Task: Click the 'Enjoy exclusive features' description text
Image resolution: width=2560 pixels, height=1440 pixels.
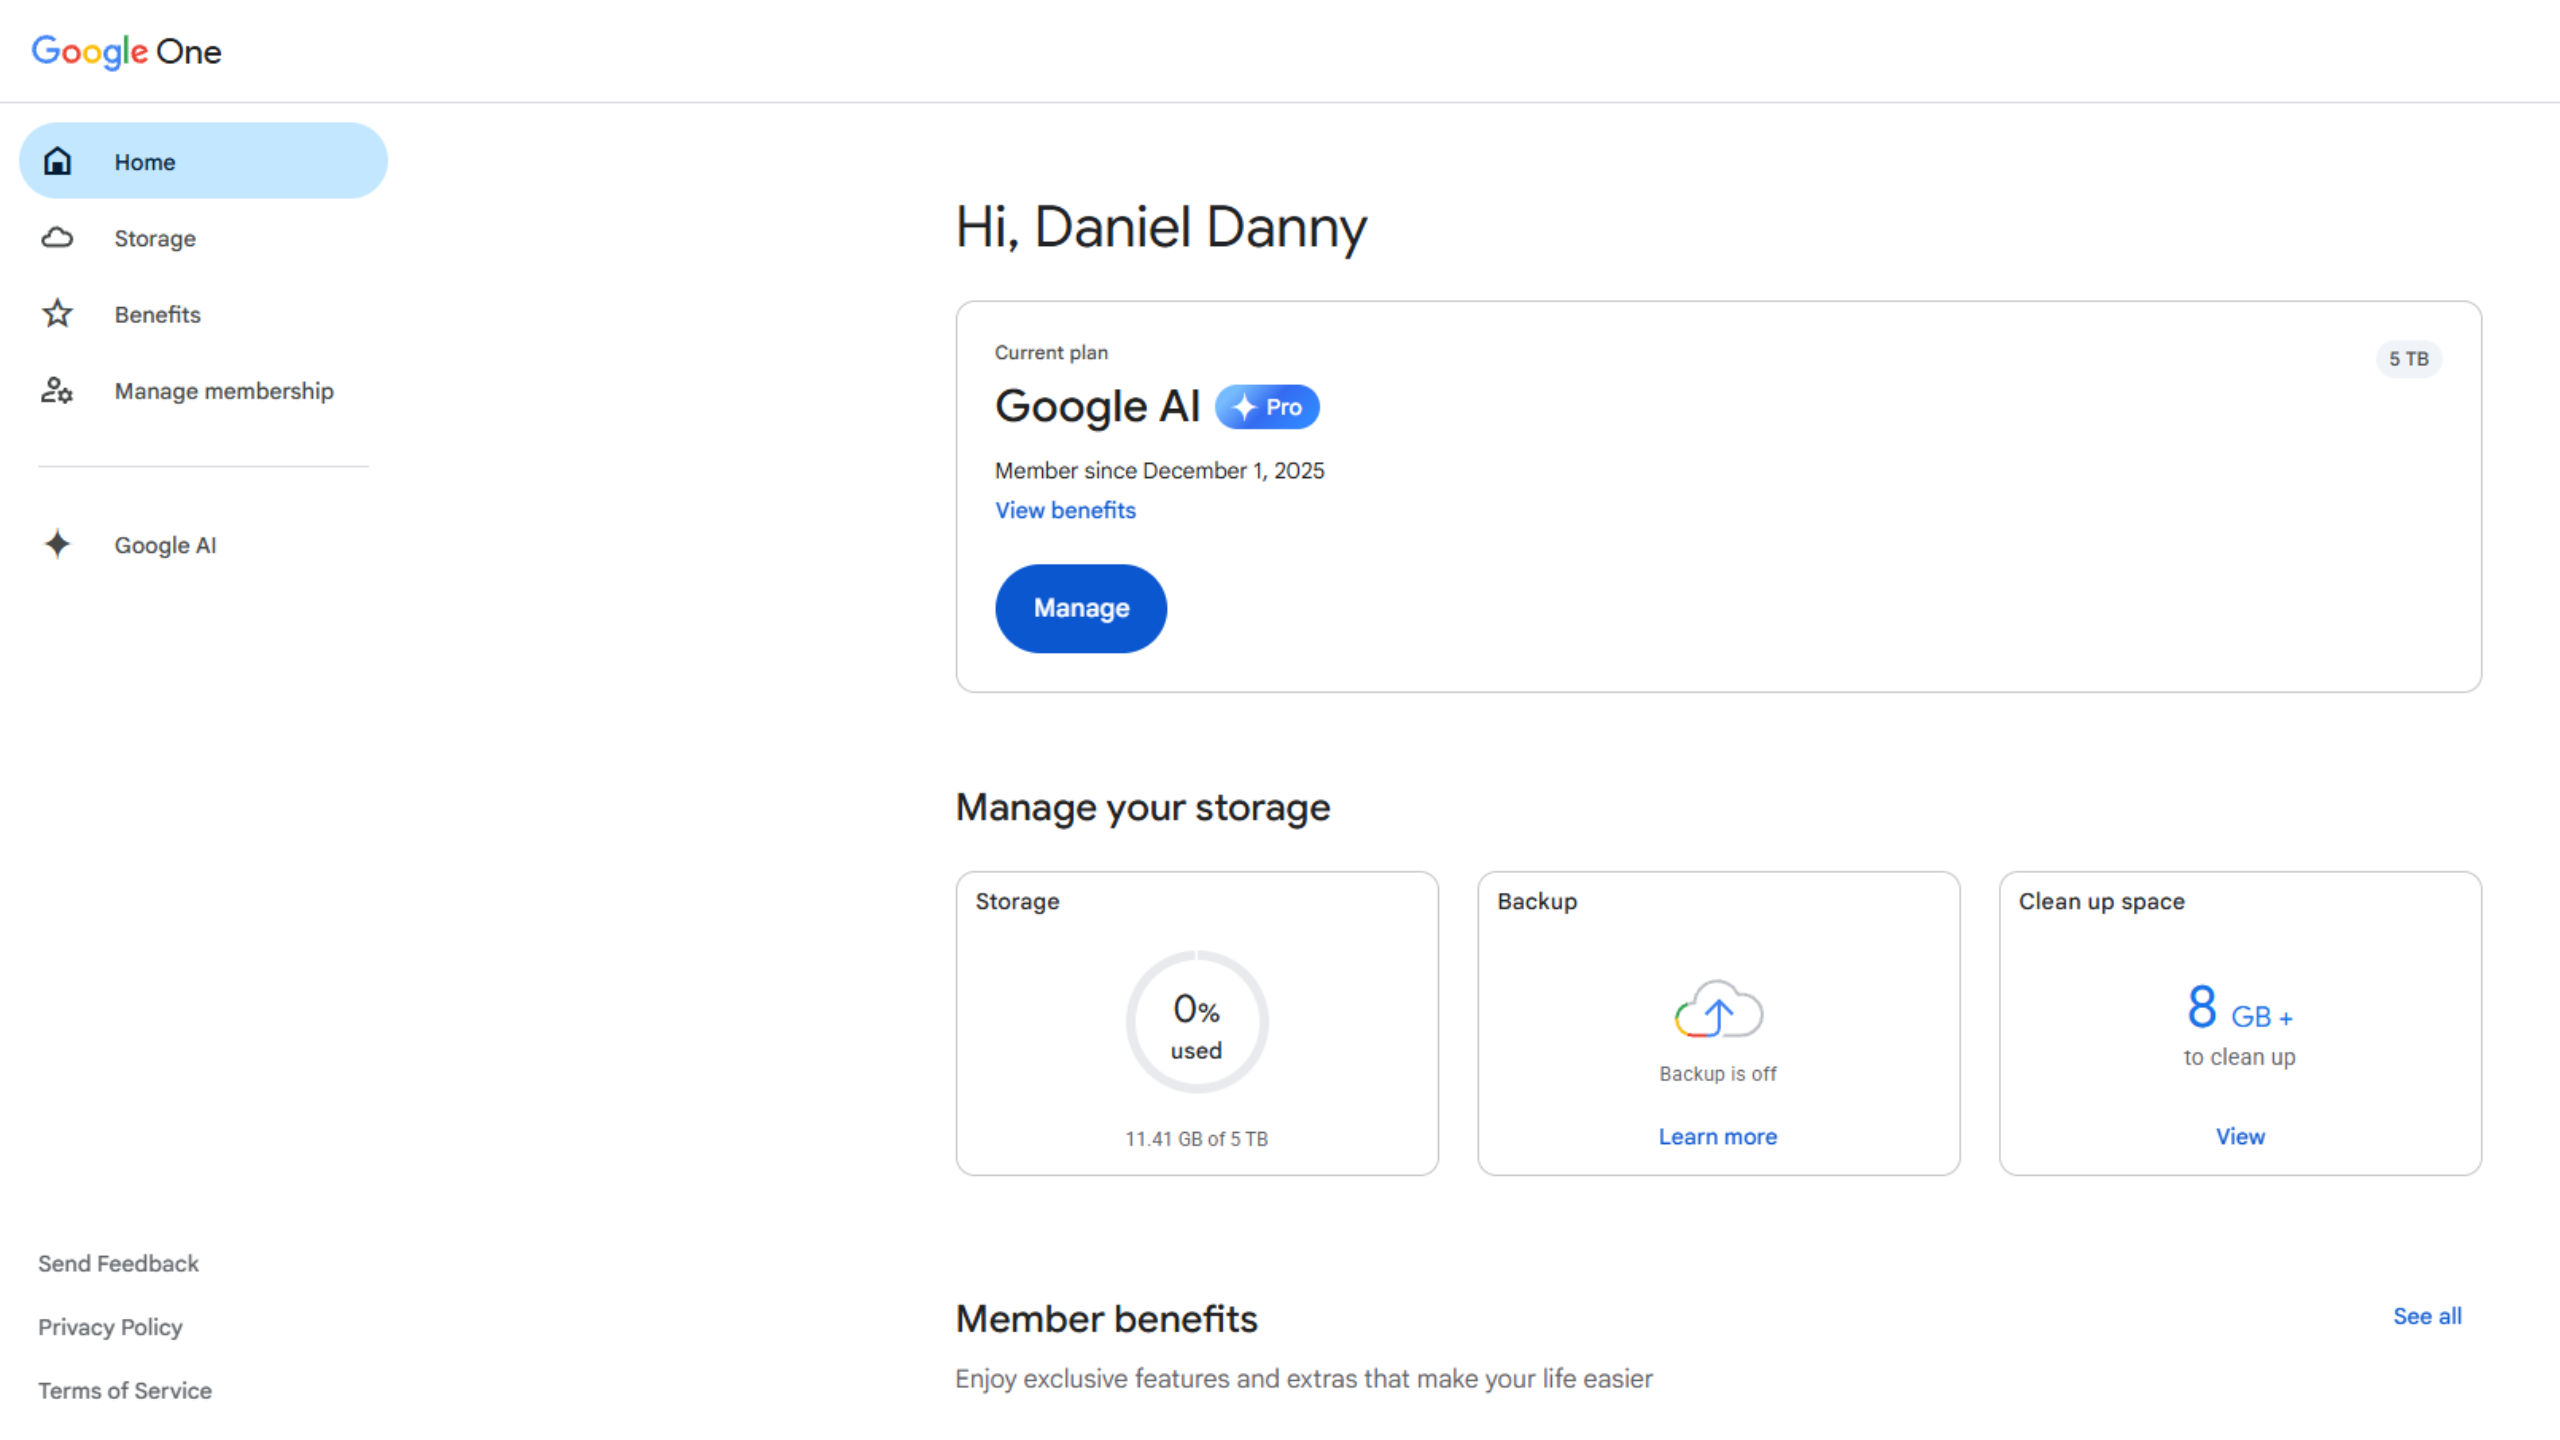Action: coord(1303,1378)
